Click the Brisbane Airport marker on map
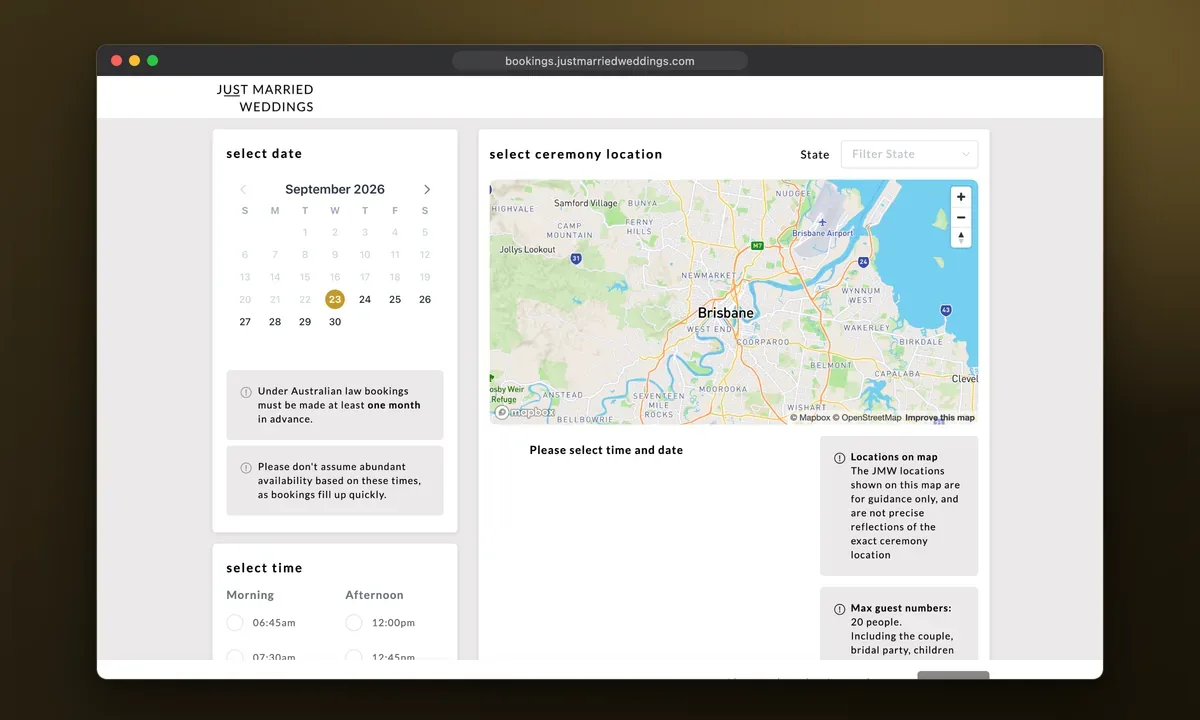Viewport: 1200px width, 720px height. 822,222
